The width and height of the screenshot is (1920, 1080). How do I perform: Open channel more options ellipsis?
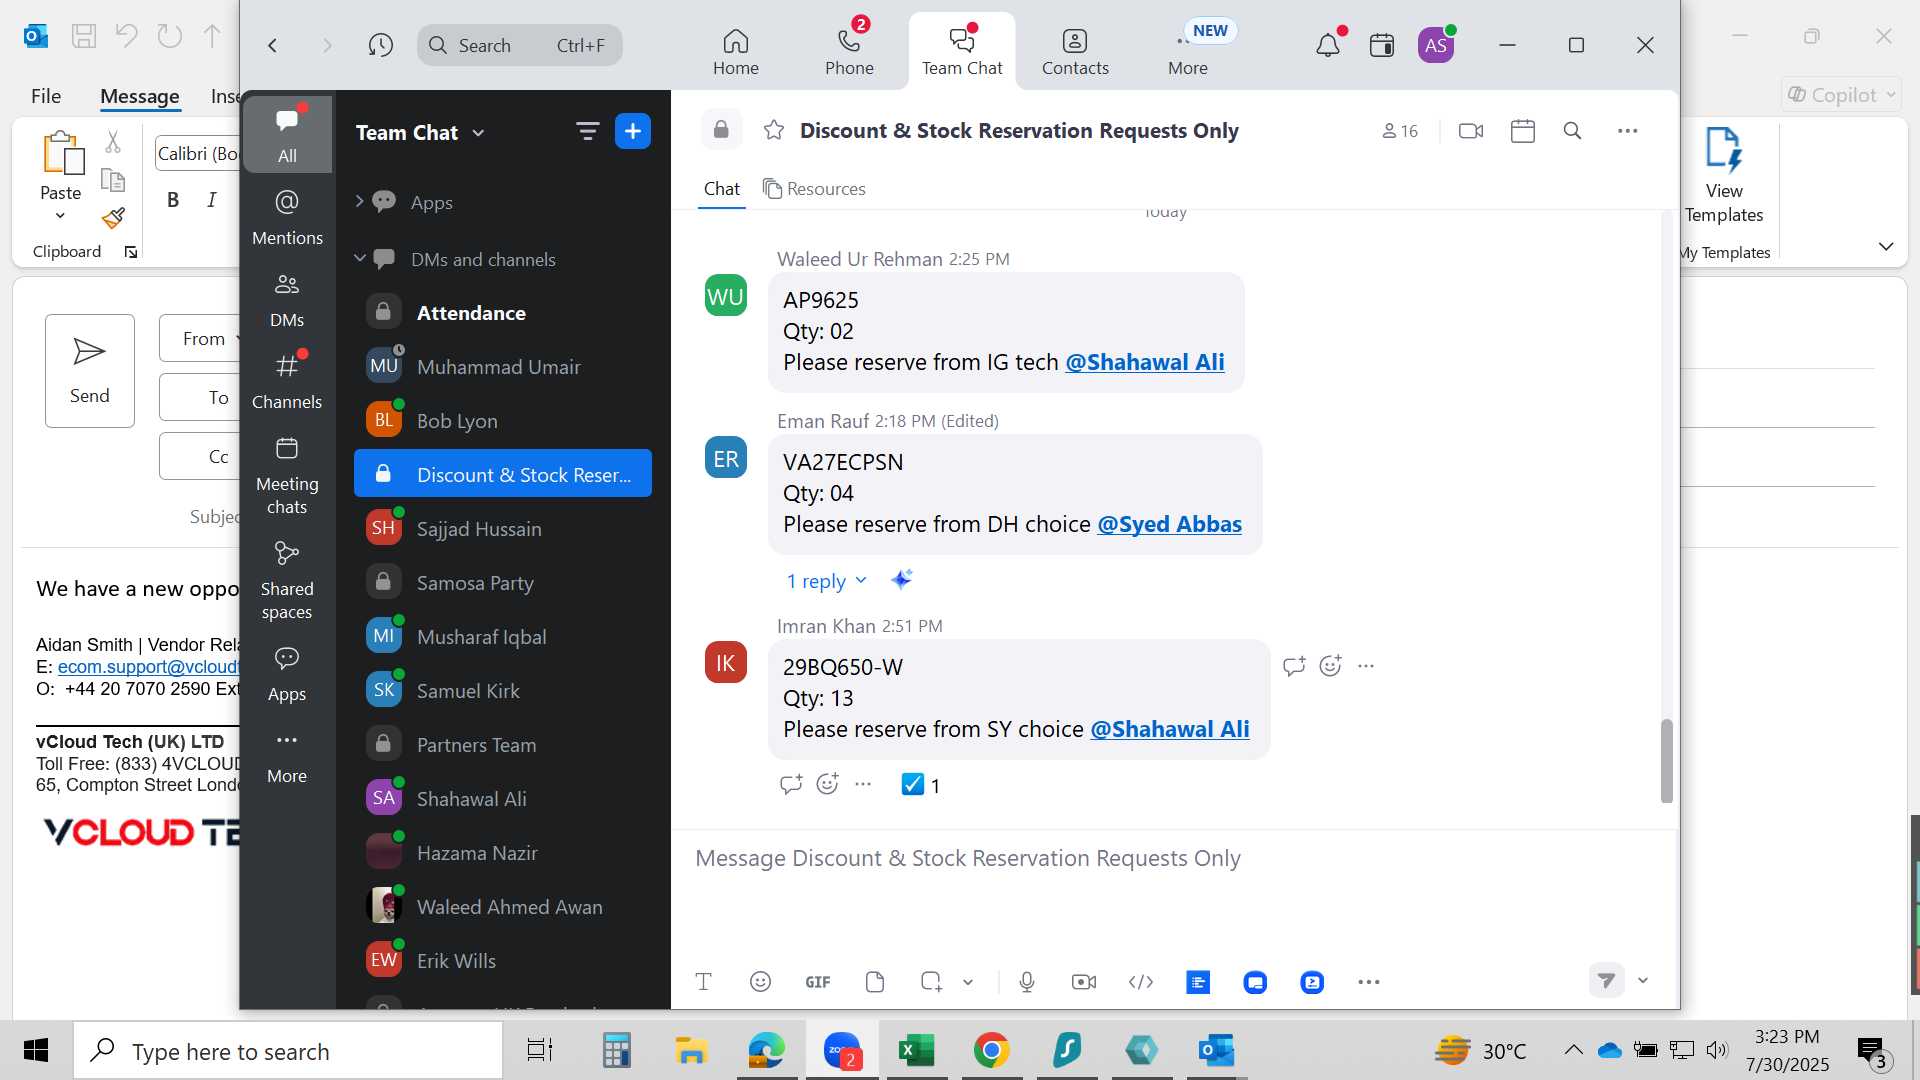1628,131
